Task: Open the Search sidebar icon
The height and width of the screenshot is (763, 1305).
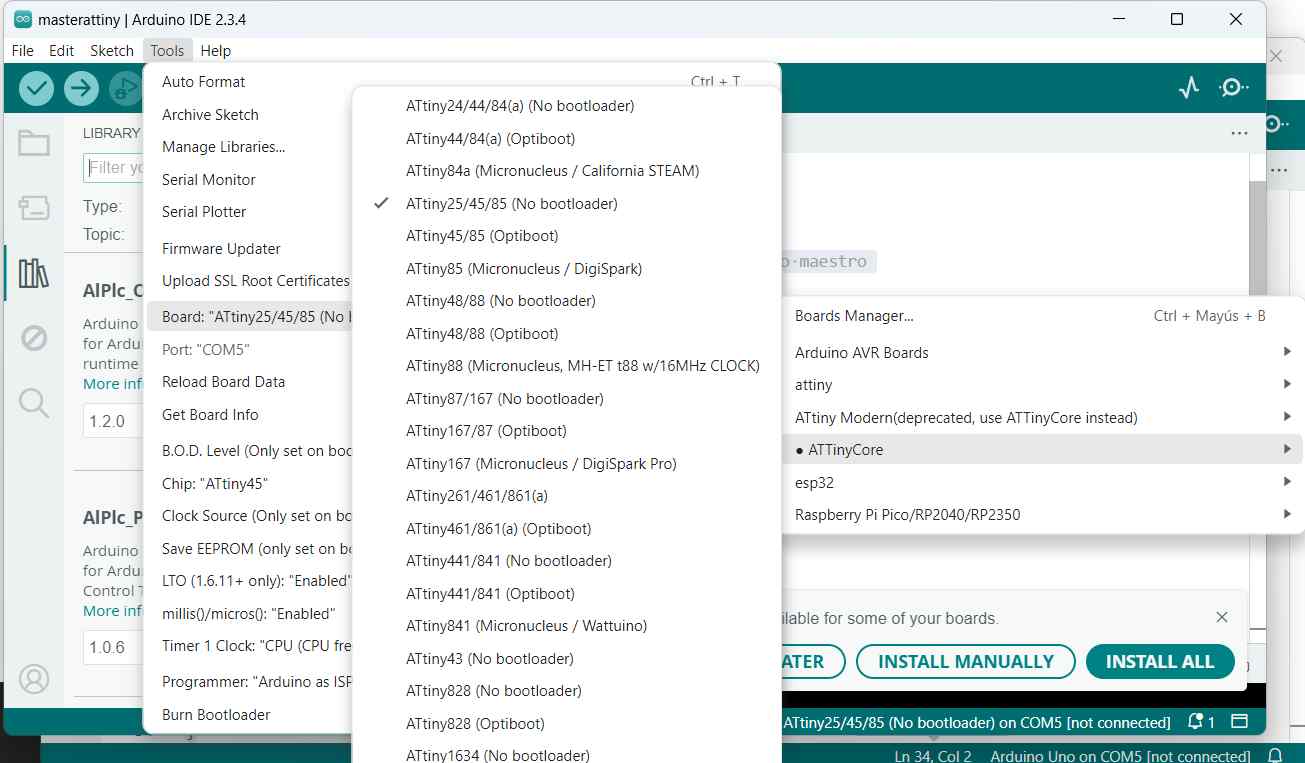Action: (34, 403)
